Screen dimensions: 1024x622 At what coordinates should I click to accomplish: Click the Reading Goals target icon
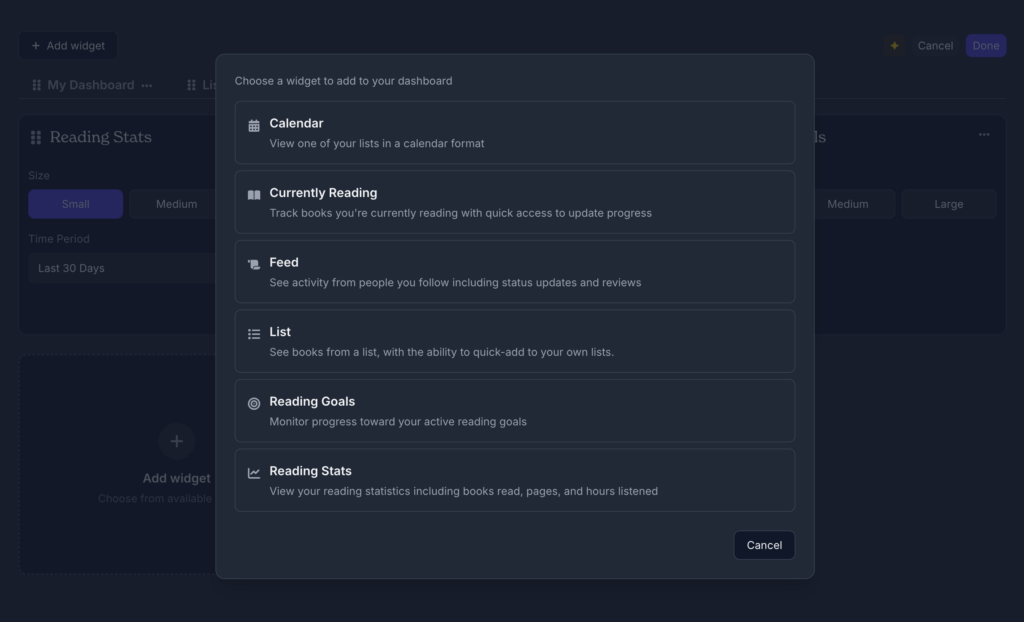pyautogui.click(x=254, y=404)
